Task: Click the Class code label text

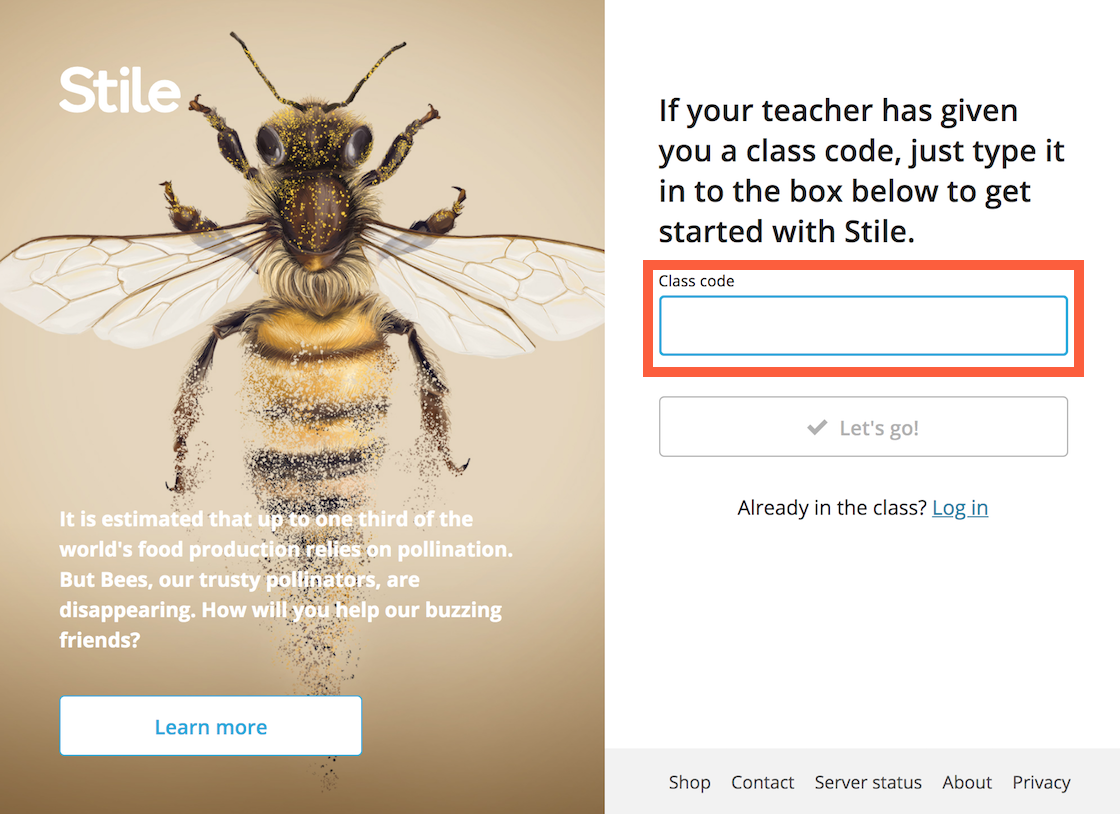Action: pos(696,281)
